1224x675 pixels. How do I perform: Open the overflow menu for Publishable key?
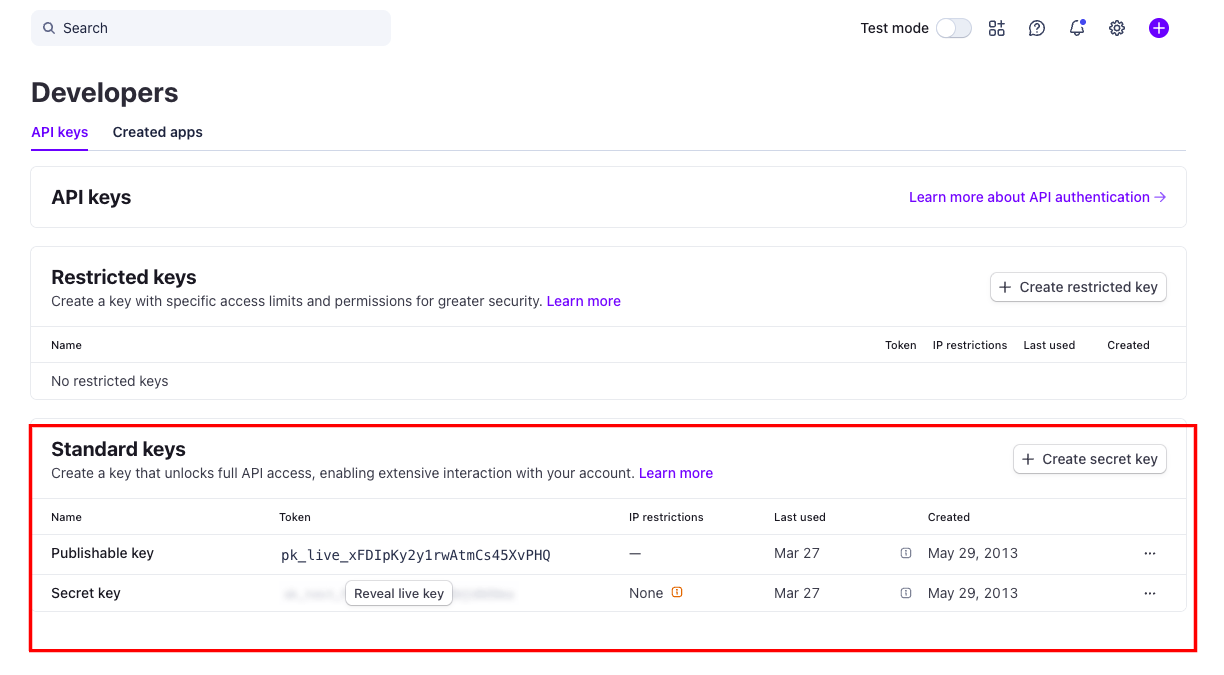click(x=1149, y=553)
